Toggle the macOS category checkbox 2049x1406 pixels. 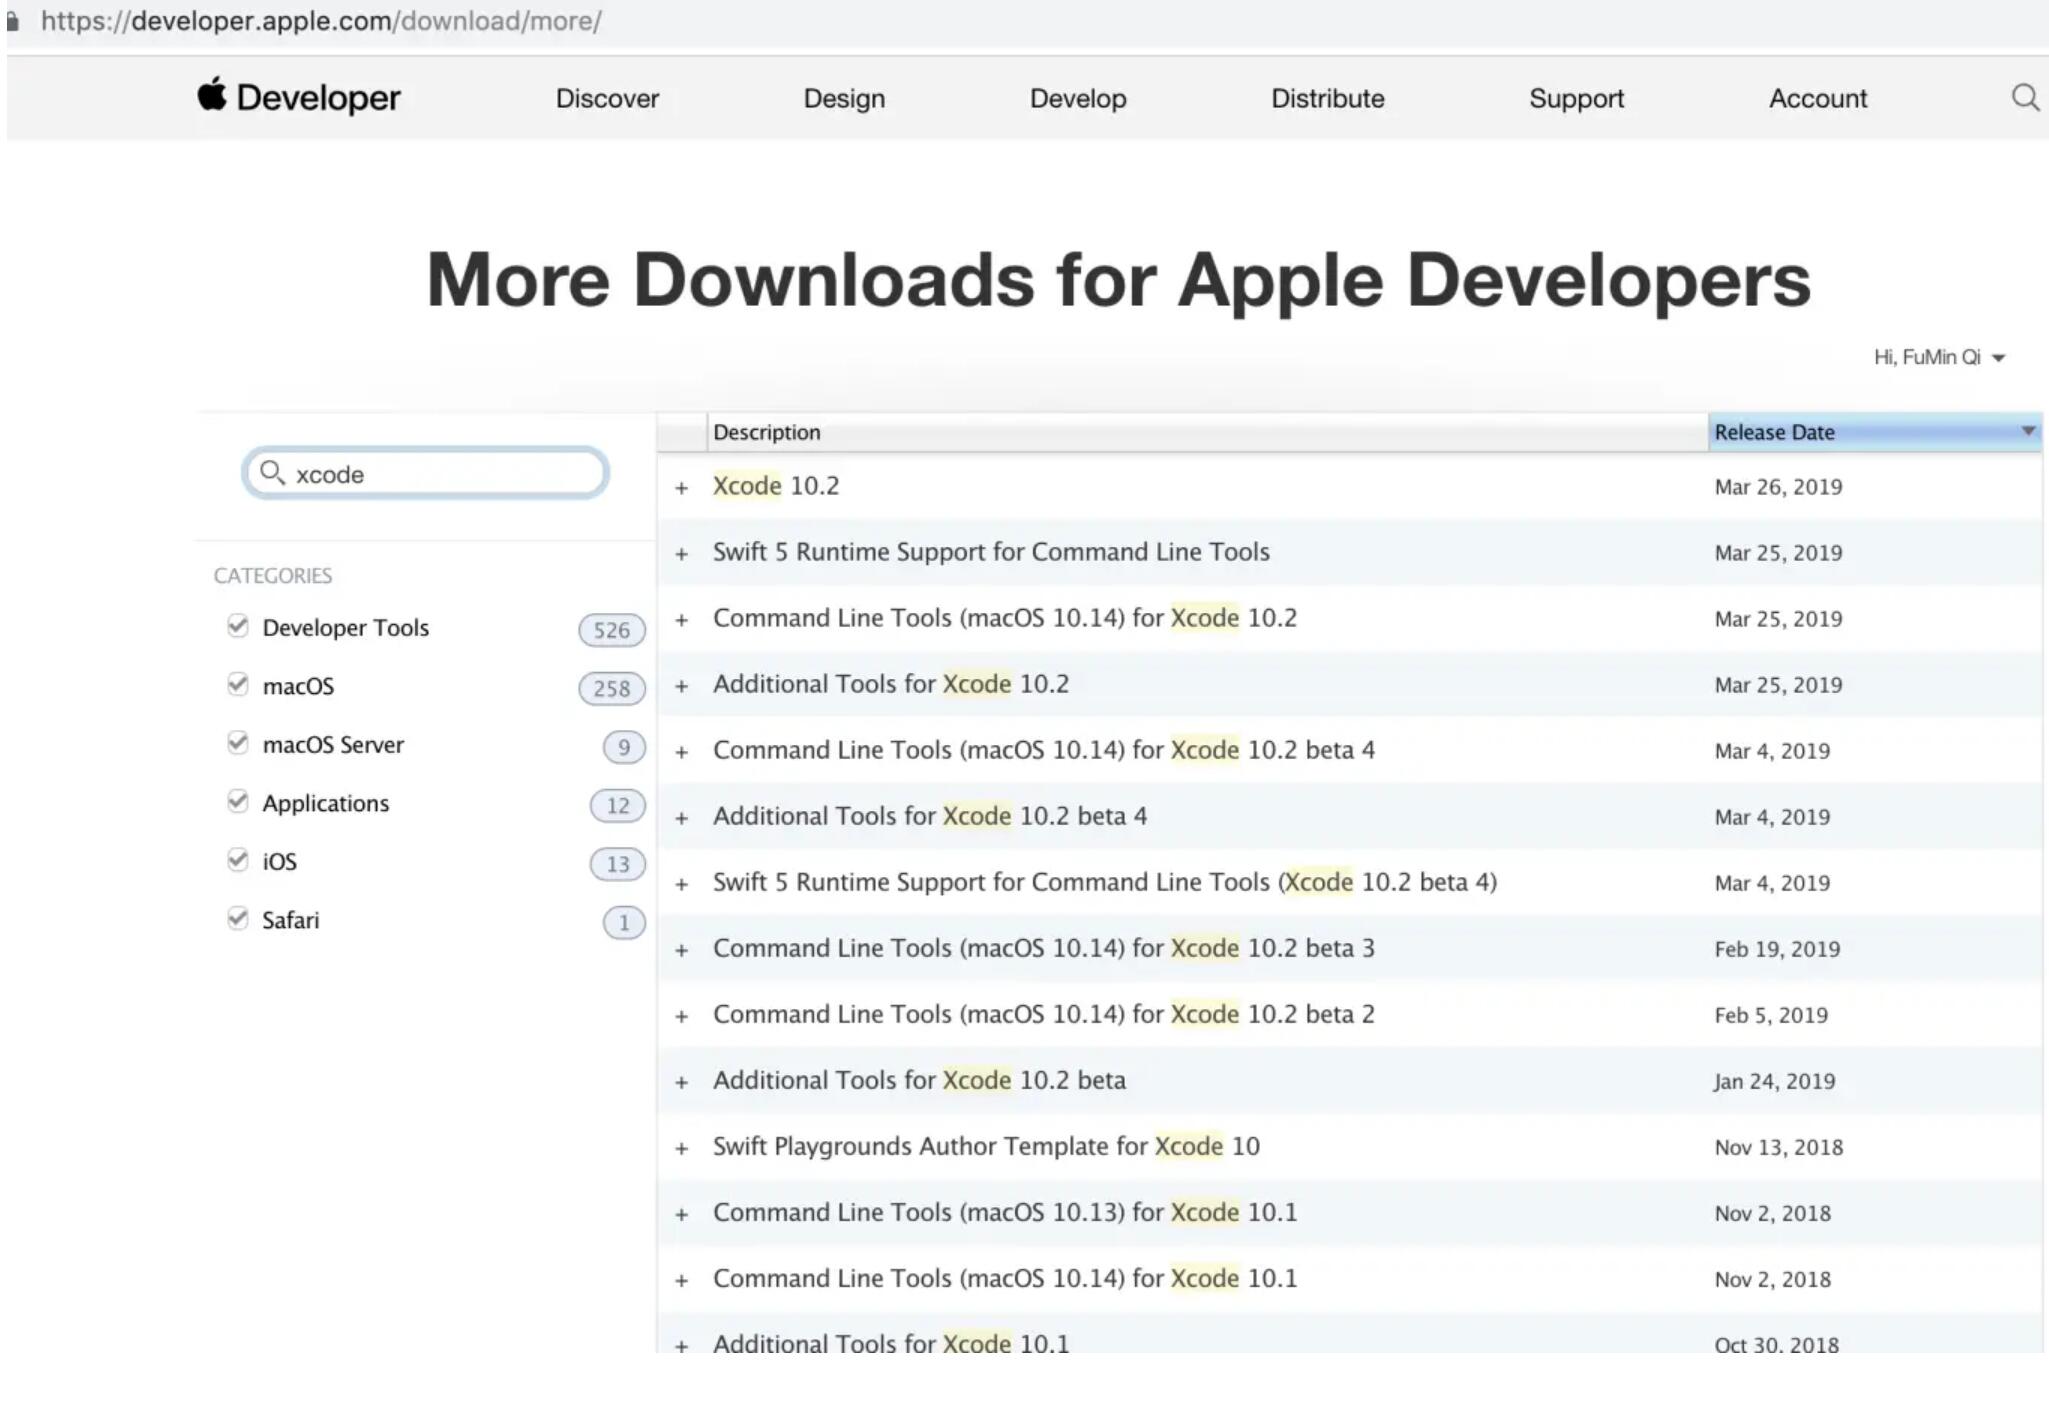click(x=237, y=684)
